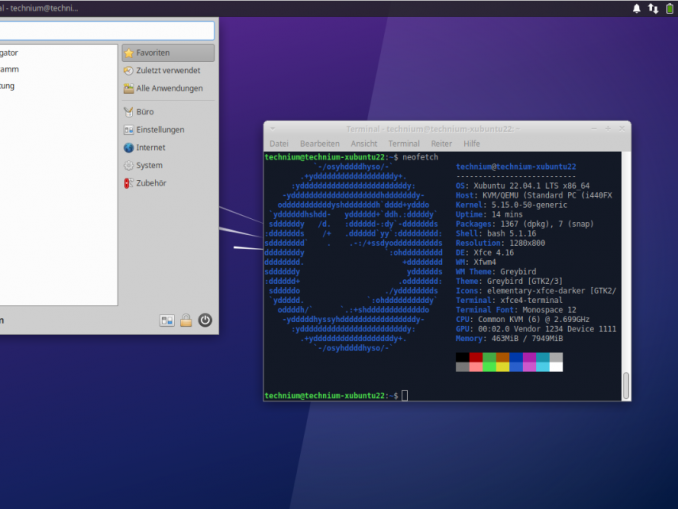The image size is (678, 509).
Task: Click the Terminal window scrollbar handle
Action: [x=626, y=385]
